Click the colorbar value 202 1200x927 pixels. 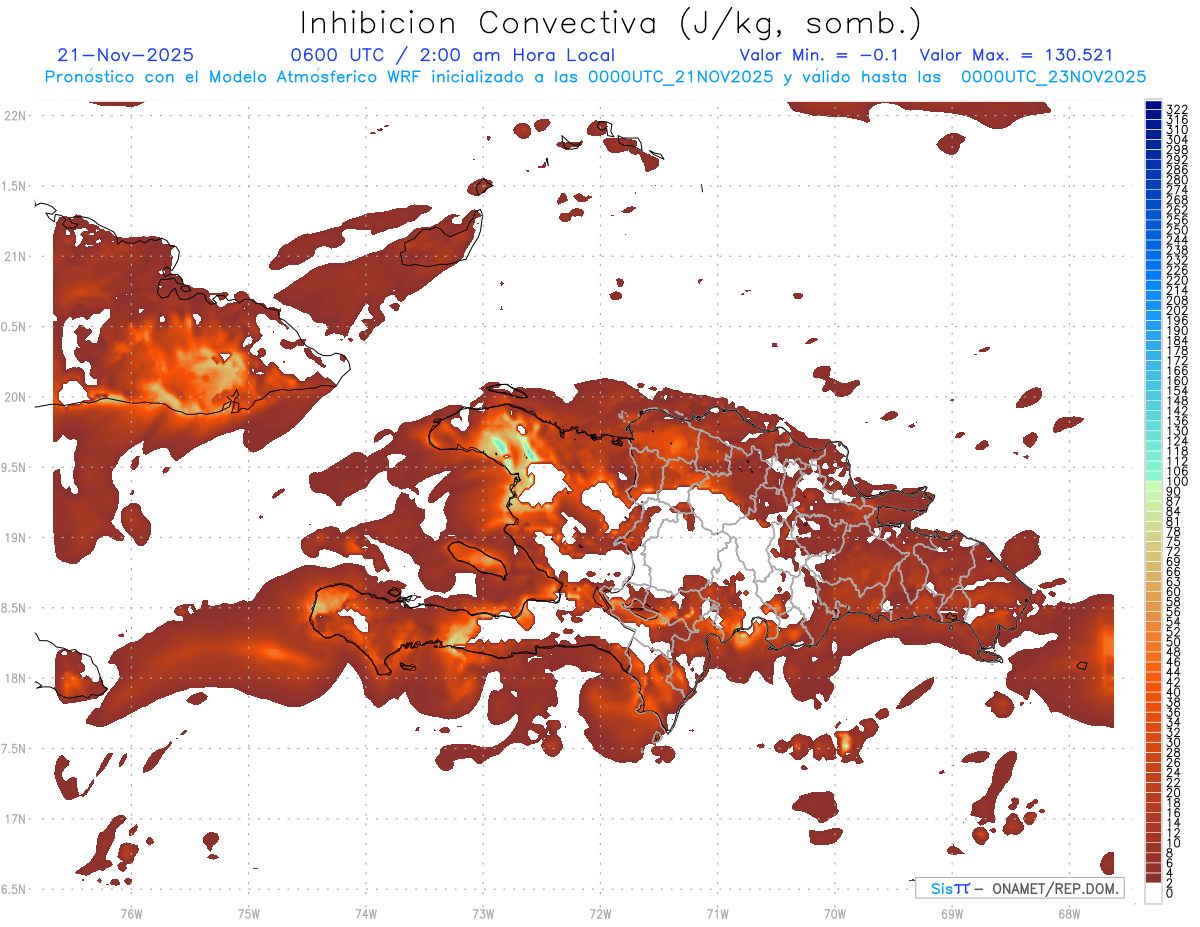coord(1177,310)
